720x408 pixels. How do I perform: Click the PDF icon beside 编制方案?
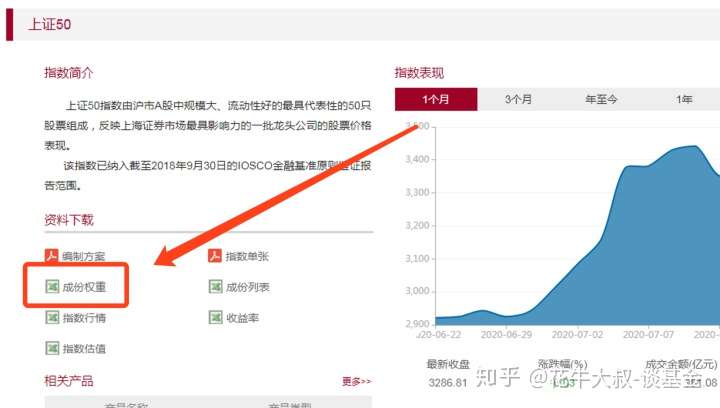click(x=51, y=256)
